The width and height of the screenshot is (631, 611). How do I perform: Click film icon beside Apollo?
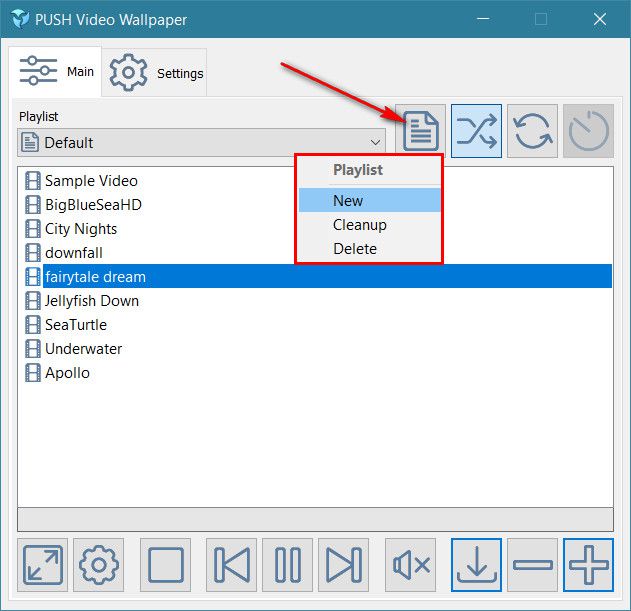(x=33, y=373)
